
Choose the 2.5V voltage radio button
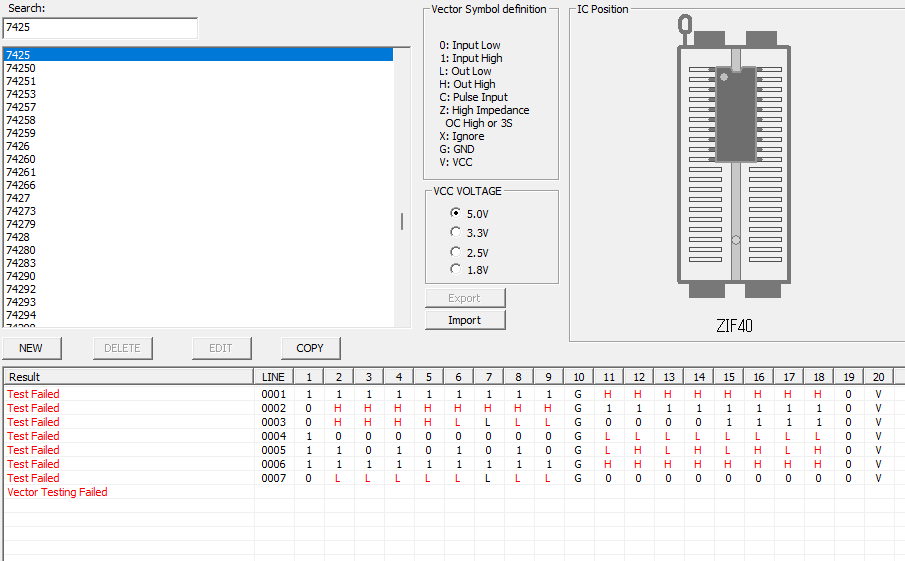[x=456, y=252]
